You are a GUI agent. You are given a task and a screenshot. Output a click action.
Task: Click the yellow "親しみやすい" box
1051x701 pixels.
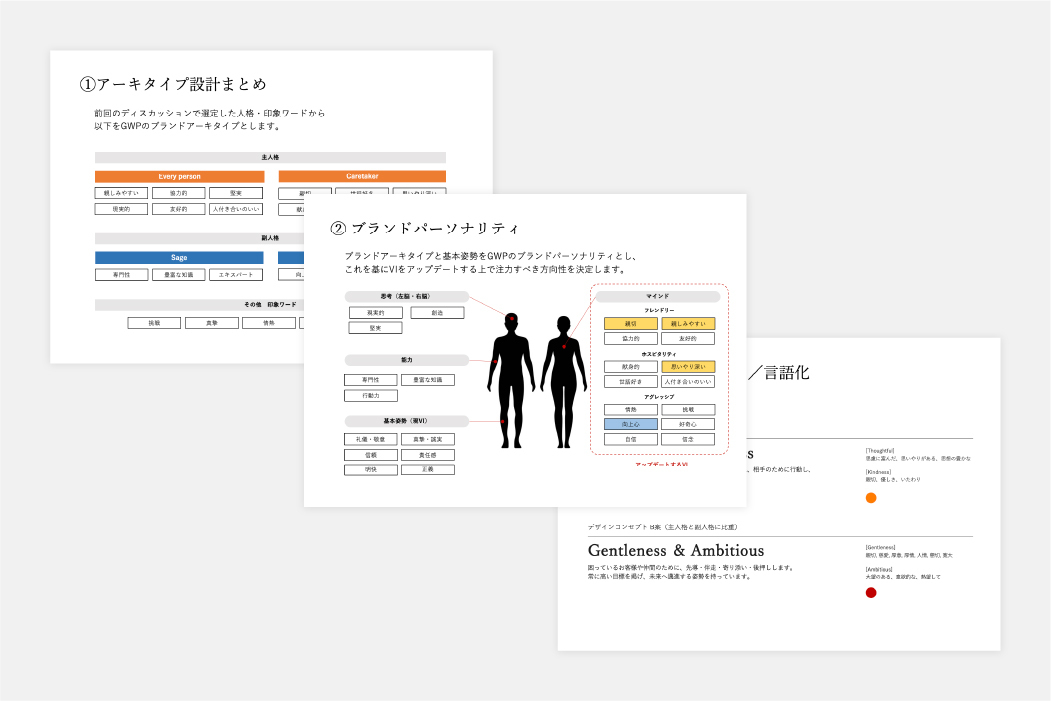click(x=688, y=324)
